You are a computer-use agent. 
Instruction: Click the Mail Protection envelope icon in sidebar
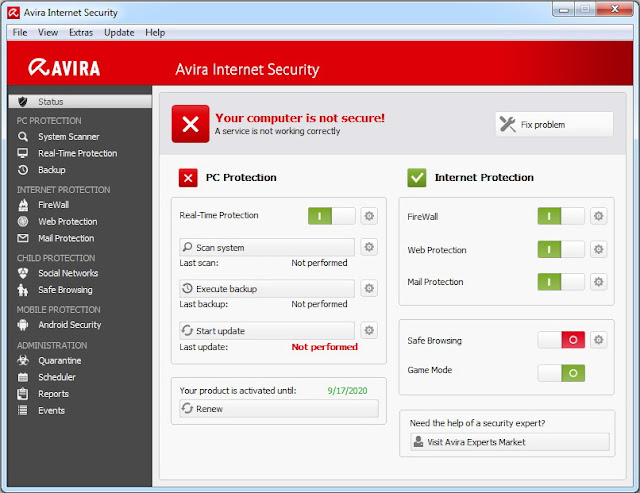[23, 238]
